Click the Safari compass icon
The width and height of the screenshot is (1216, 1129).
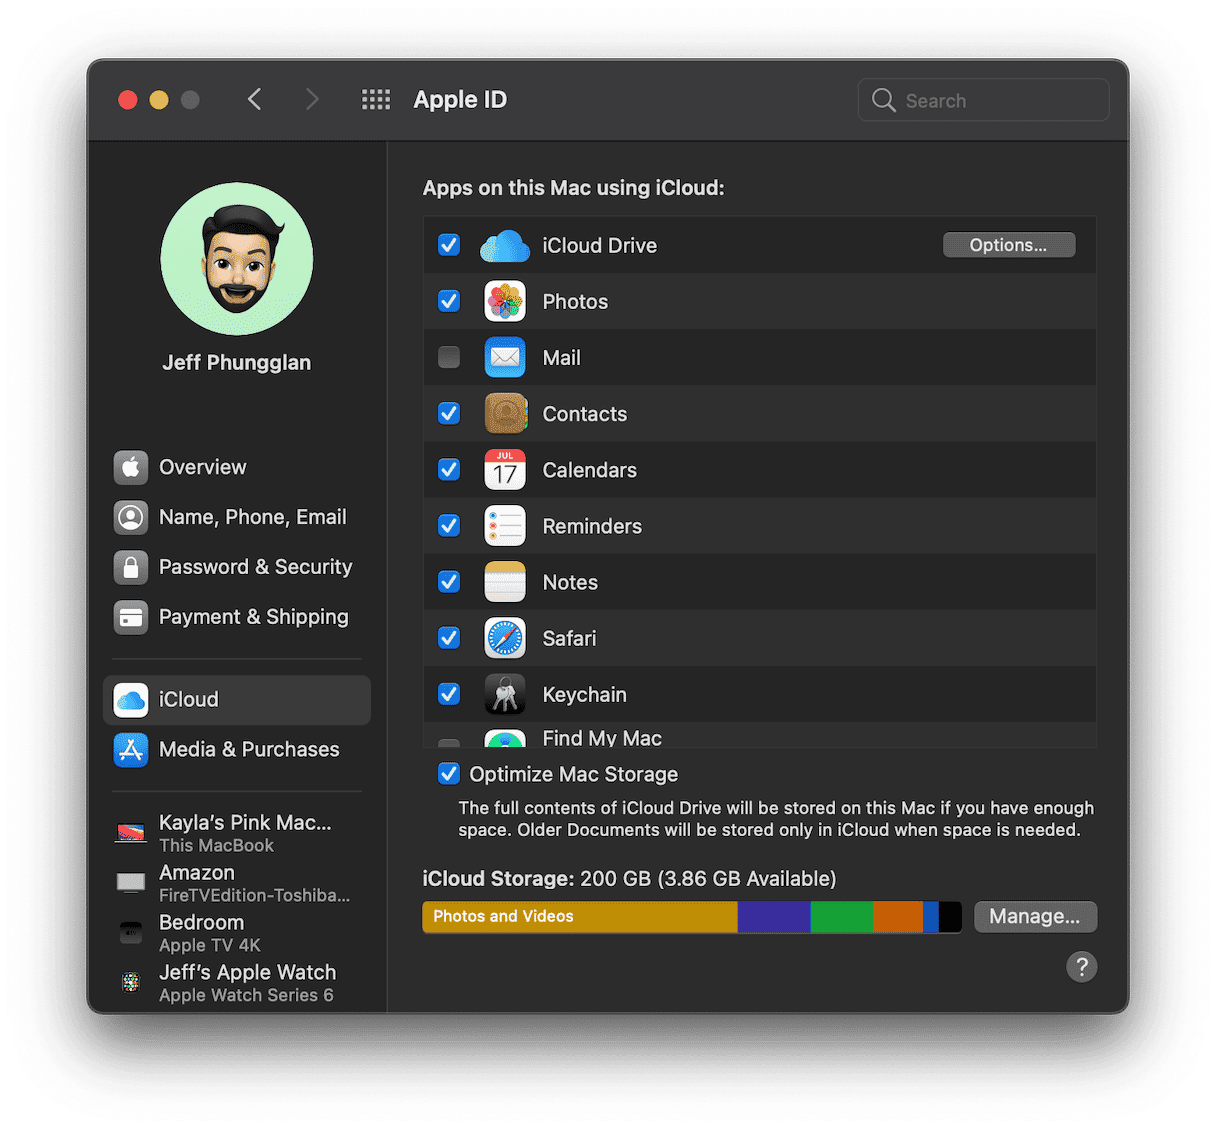[505, 638]
